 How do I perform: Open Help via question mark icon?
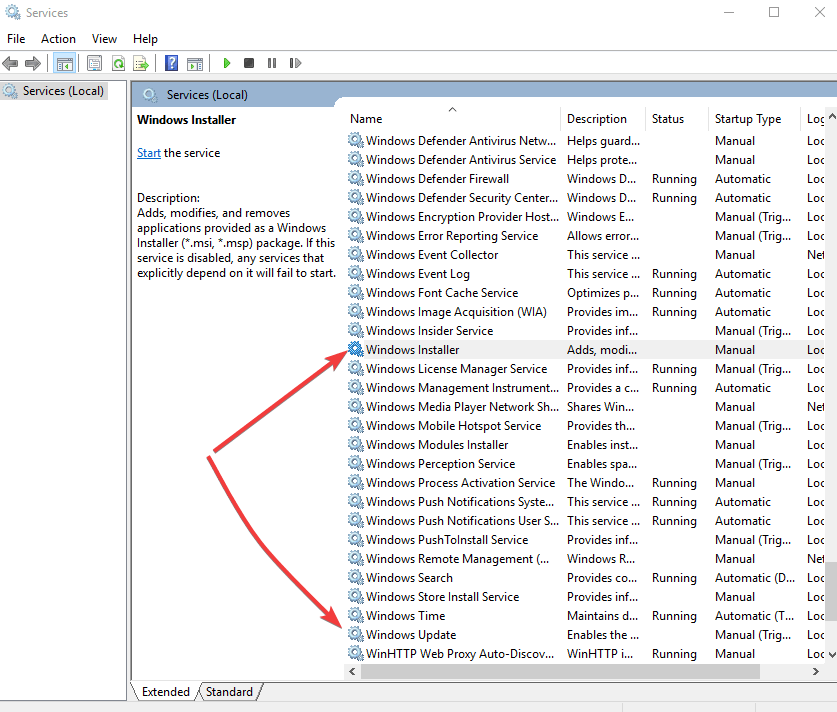(171, 64)
